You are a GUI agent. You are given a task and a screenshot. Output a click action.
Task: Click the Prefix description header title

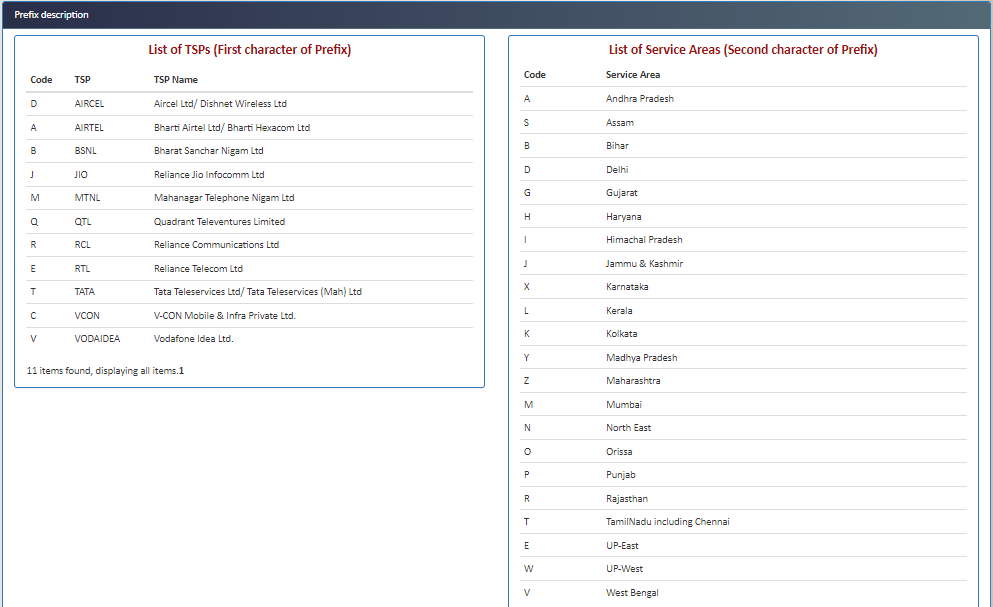tap(51, 15)
